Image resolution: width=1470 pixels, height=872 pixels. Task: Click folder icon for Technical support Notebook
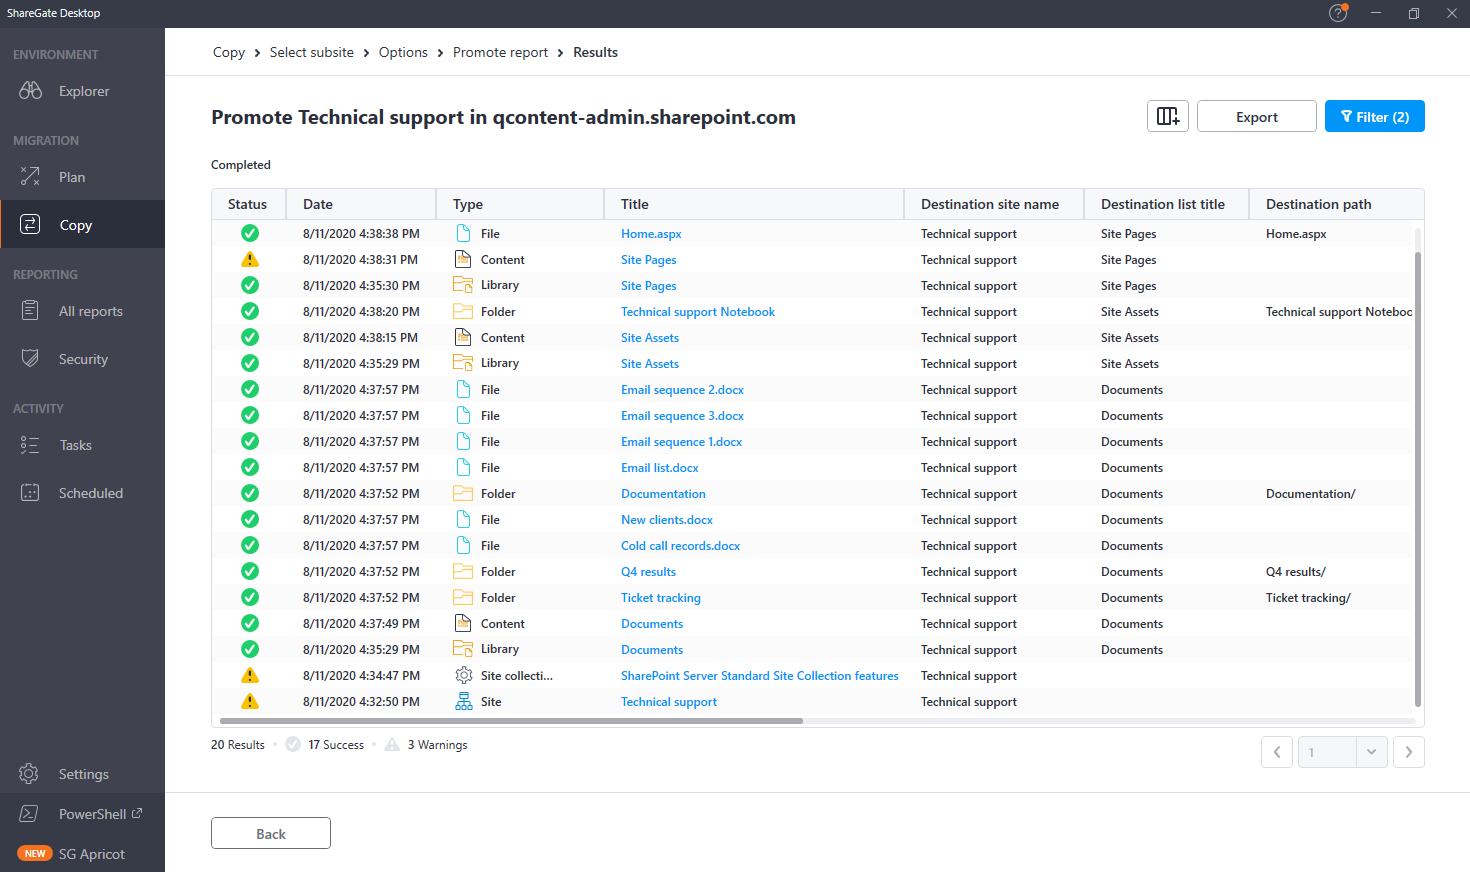(463, 311)
